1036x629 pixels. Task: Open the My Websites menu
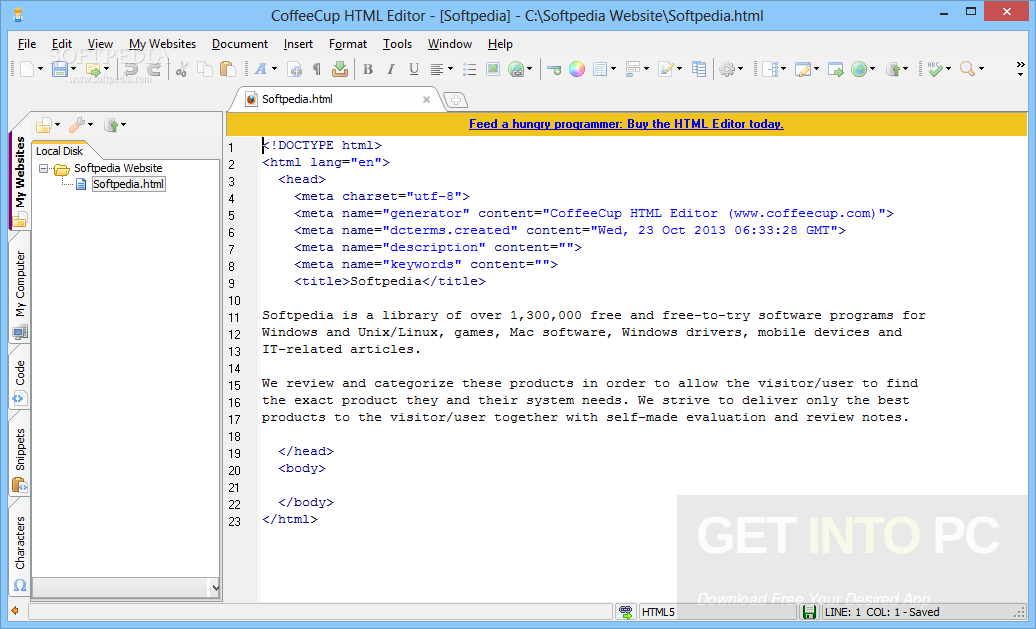[163, 44]
